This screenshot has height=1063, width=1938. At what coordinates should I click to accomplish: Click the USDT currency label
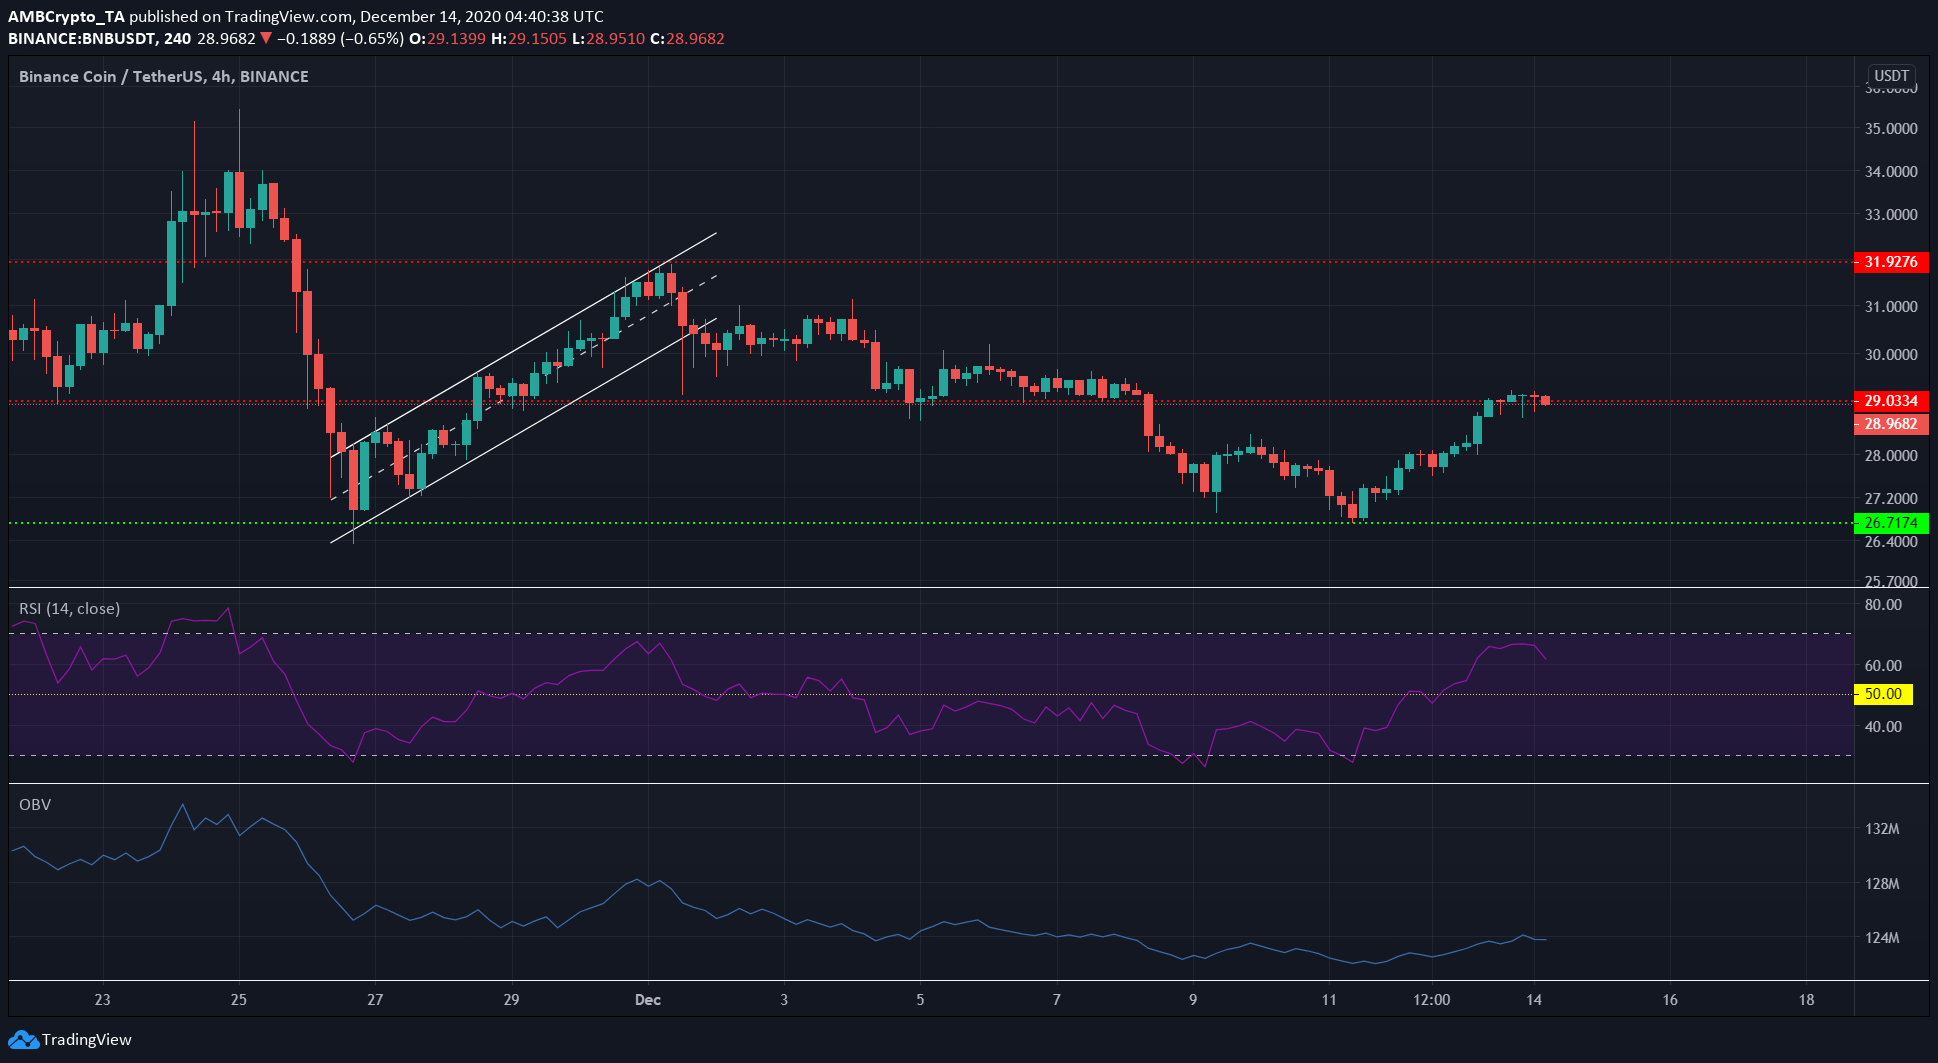(1891, 76)
